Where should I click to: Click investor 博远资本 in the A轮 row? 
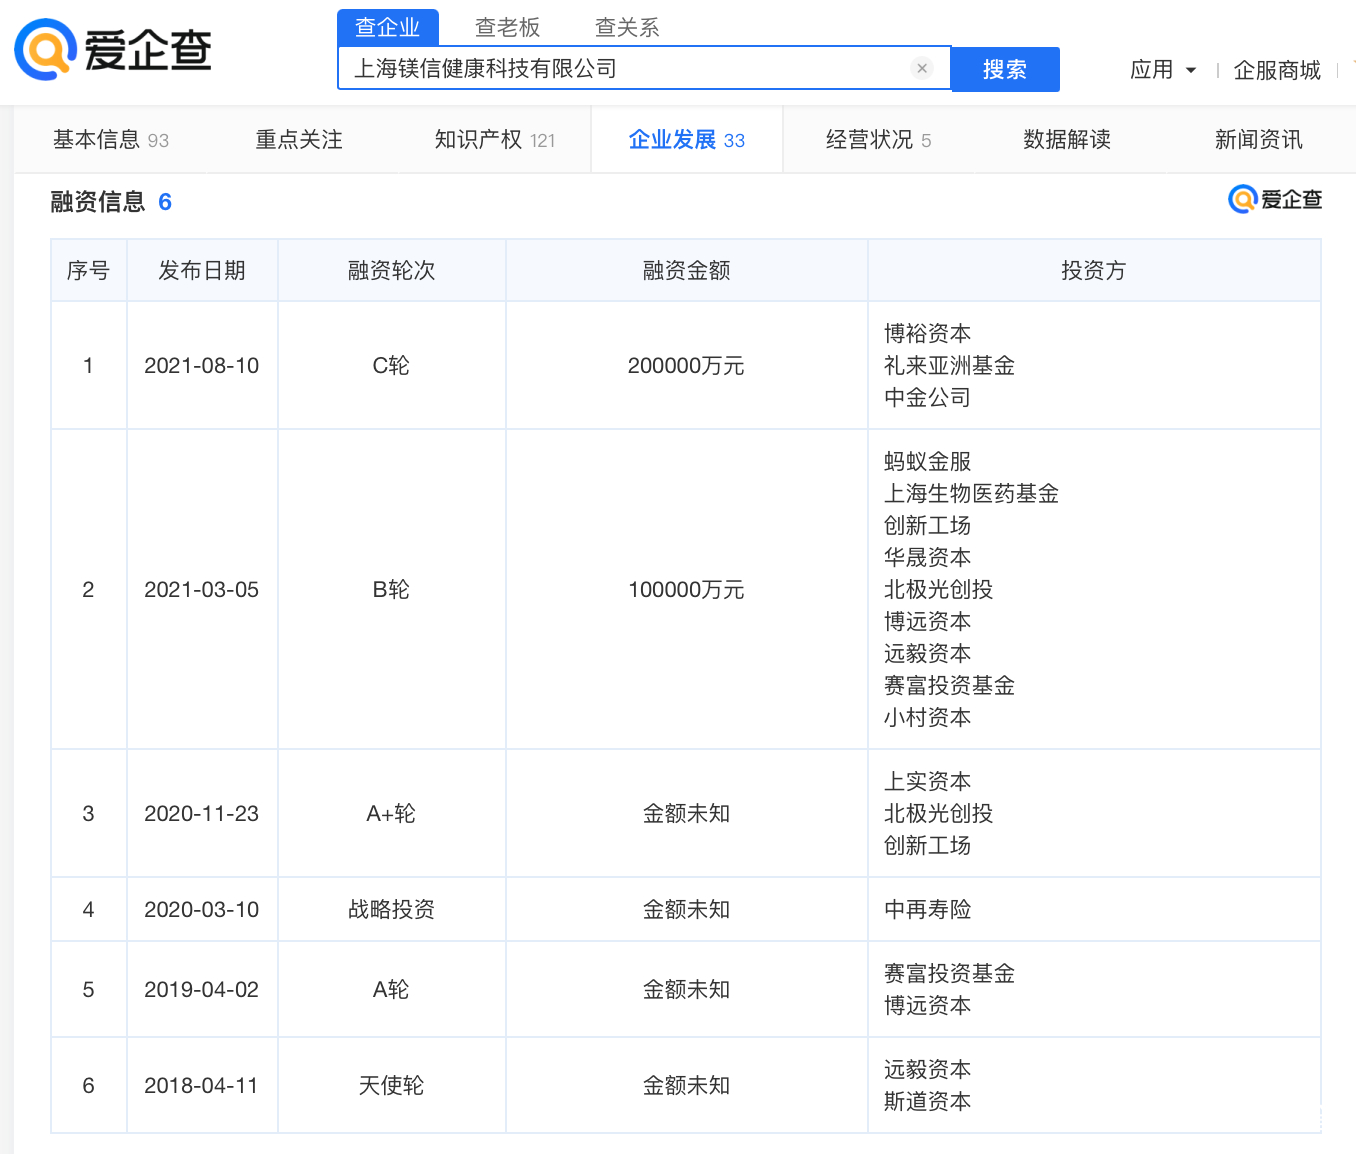pyautogui.click(x=927, y=1006)
